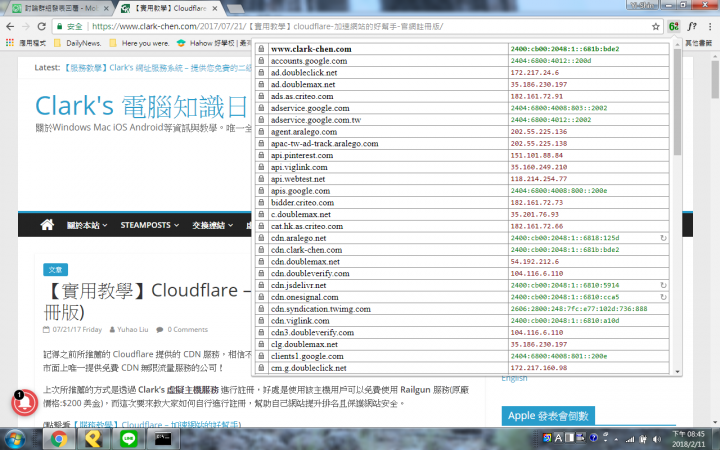Open LINE app from the taskbar
Screen dimensions: 720x450
tap(129, 439)
